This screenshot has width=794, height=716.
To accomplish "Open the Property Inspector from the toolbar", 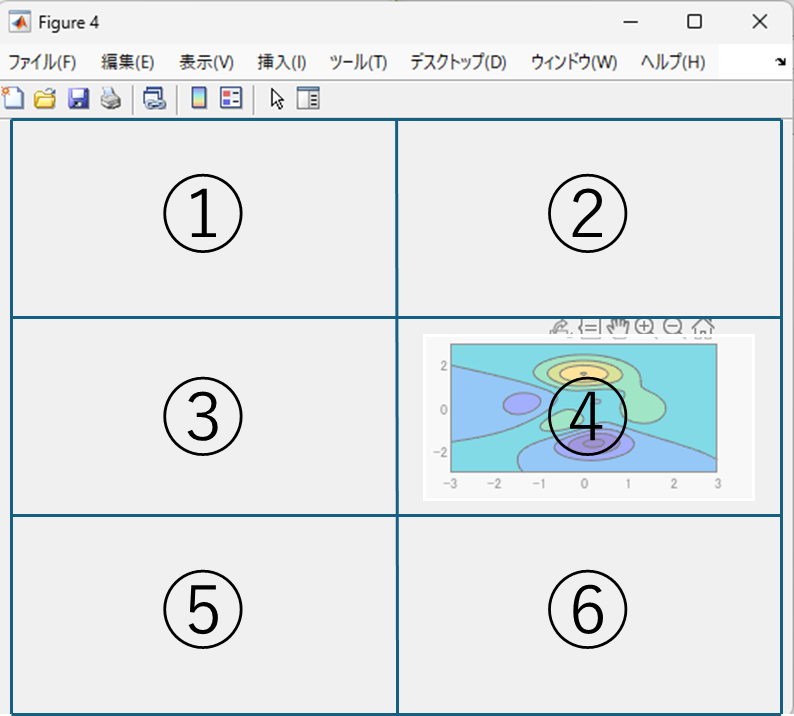I will 309,98.
